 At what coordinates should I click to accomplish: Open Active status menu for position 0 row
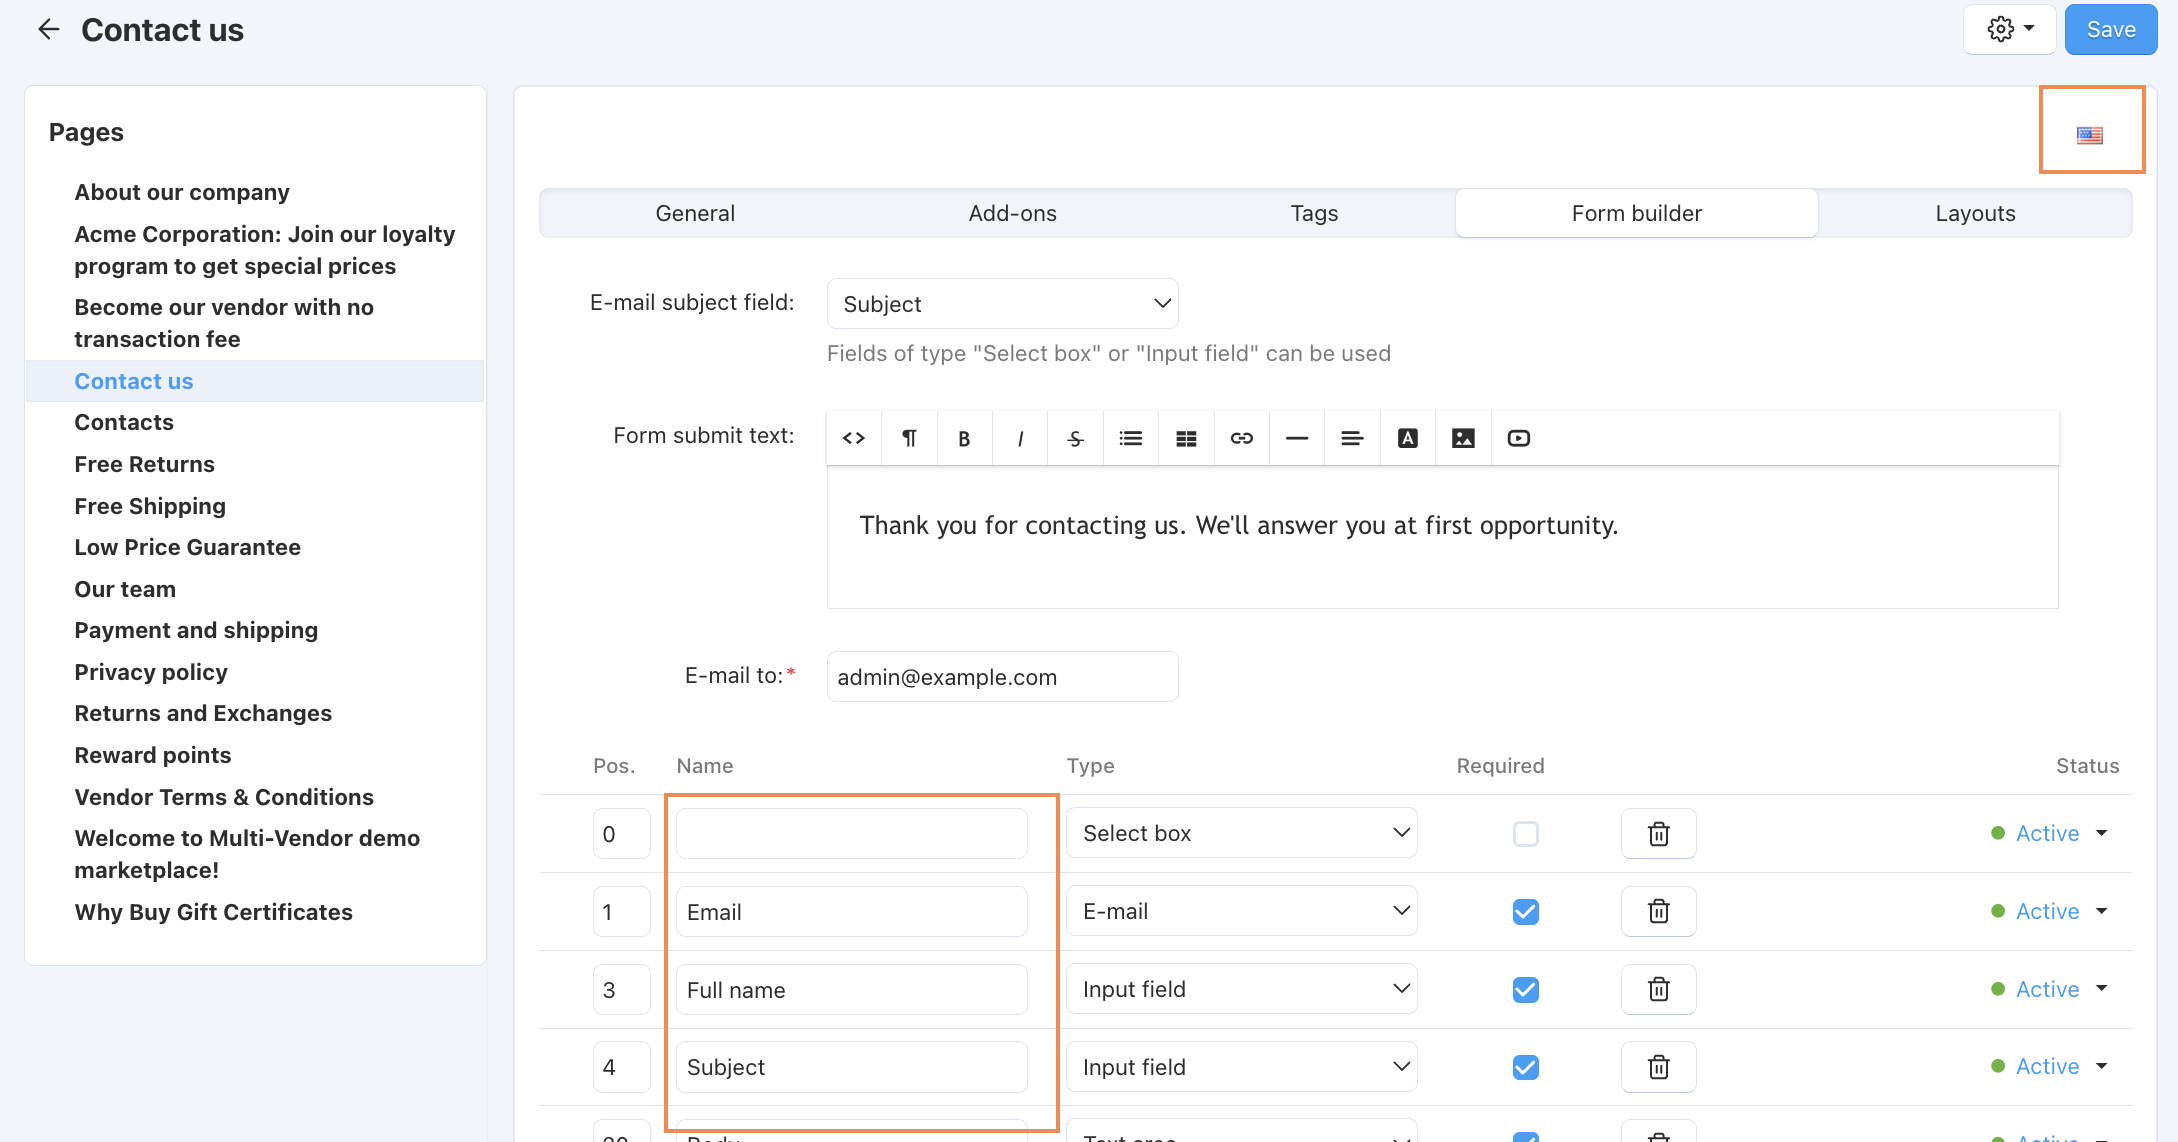pos(2050,833)
